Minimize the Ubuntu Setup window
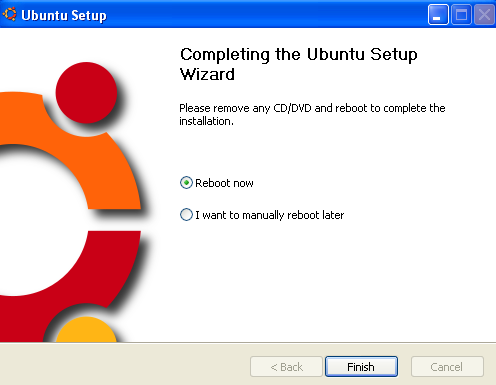Image resolution: width=496 pixels, height=385 pixels. (438, 15)
